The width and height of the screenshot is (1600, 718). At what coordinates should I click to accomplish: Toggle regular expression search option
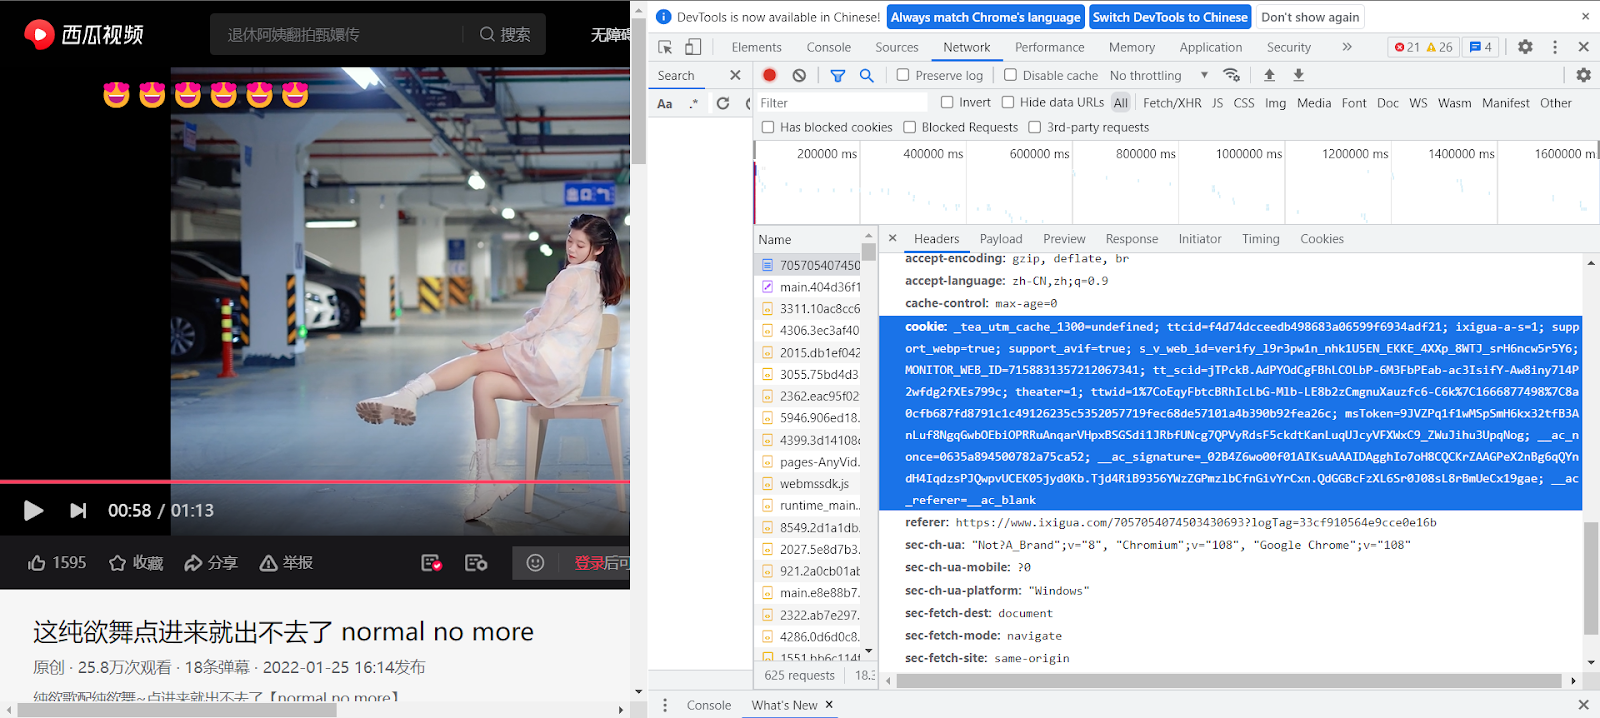tap(694, 103)
